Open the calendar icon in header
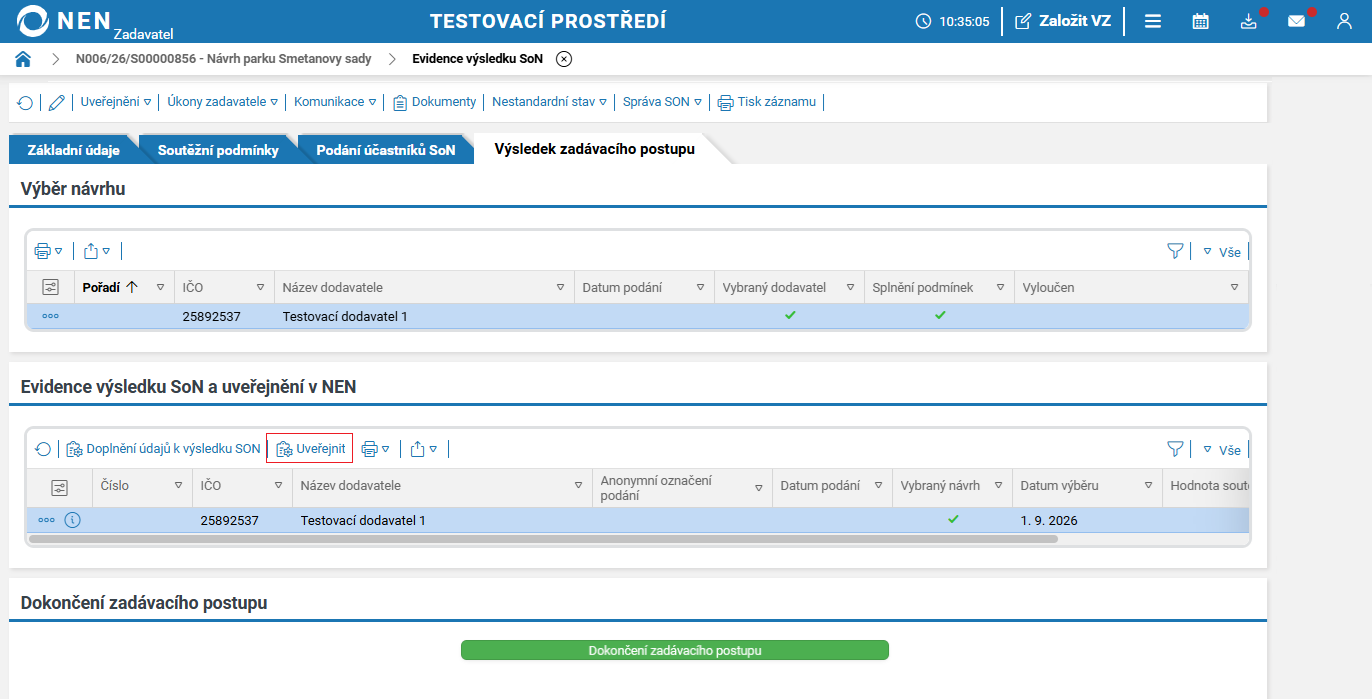1372x699 pixels. pyautogui.click(x=1201, y=21)
